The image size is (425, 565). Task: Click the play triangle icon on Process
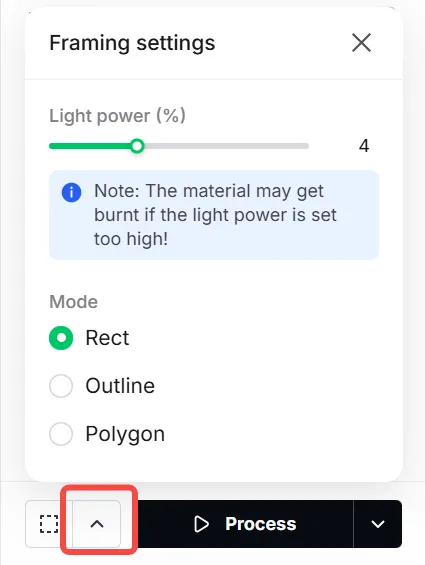click(201, 524)
